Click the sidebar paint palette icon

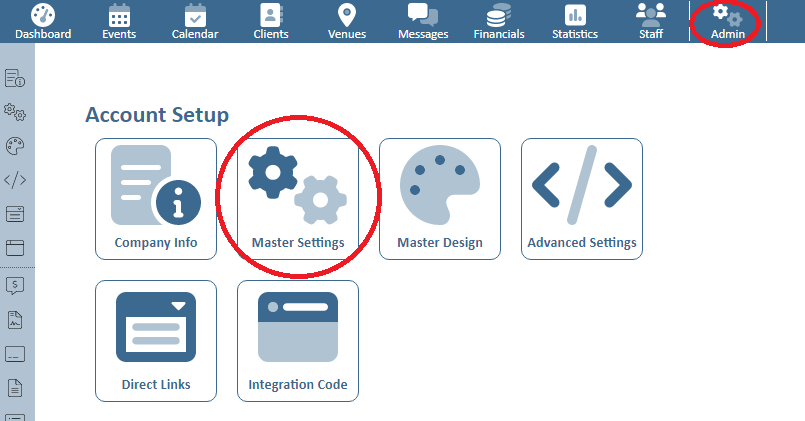[x=15, y=146]
